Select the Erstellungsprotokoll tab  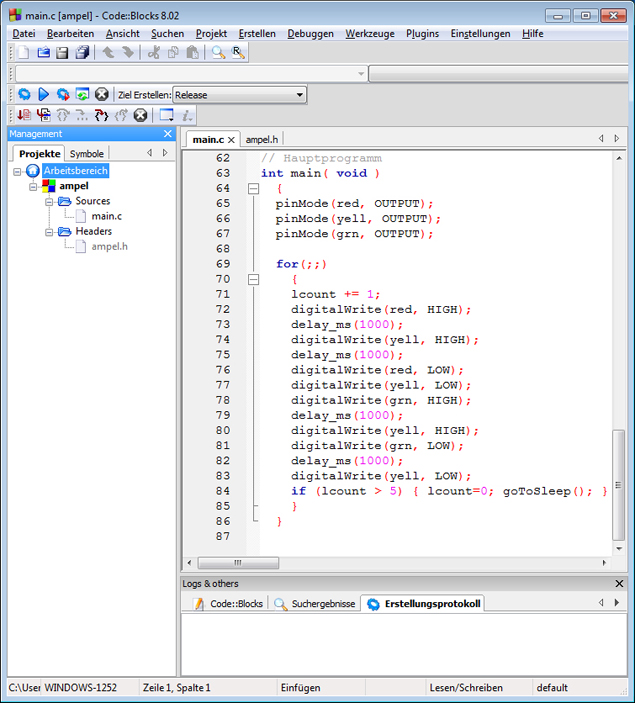(x=424, y=604)
